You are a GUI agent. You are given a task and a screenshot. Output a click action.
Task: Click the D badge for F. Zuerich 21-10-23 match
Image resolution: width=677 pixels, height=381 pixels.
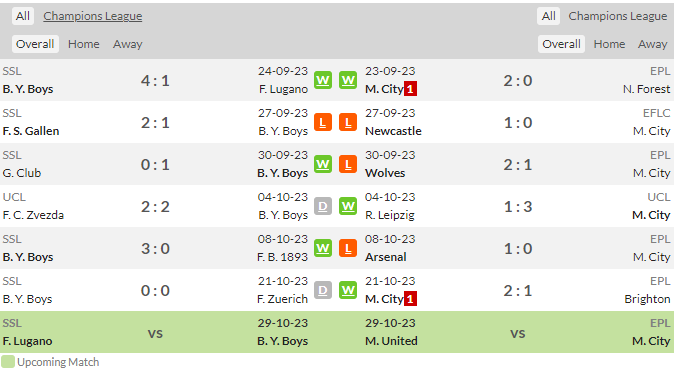click(x=323, y=290)
